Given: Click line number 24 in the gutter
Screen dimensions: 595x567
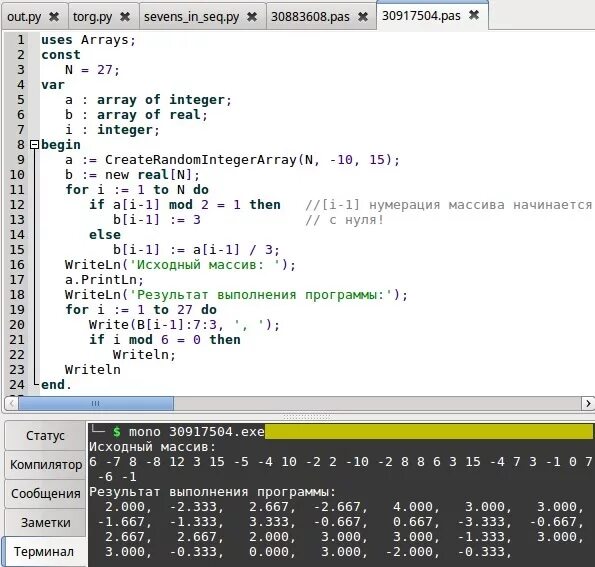Looking at the screenshot, I should click(17, 385).
